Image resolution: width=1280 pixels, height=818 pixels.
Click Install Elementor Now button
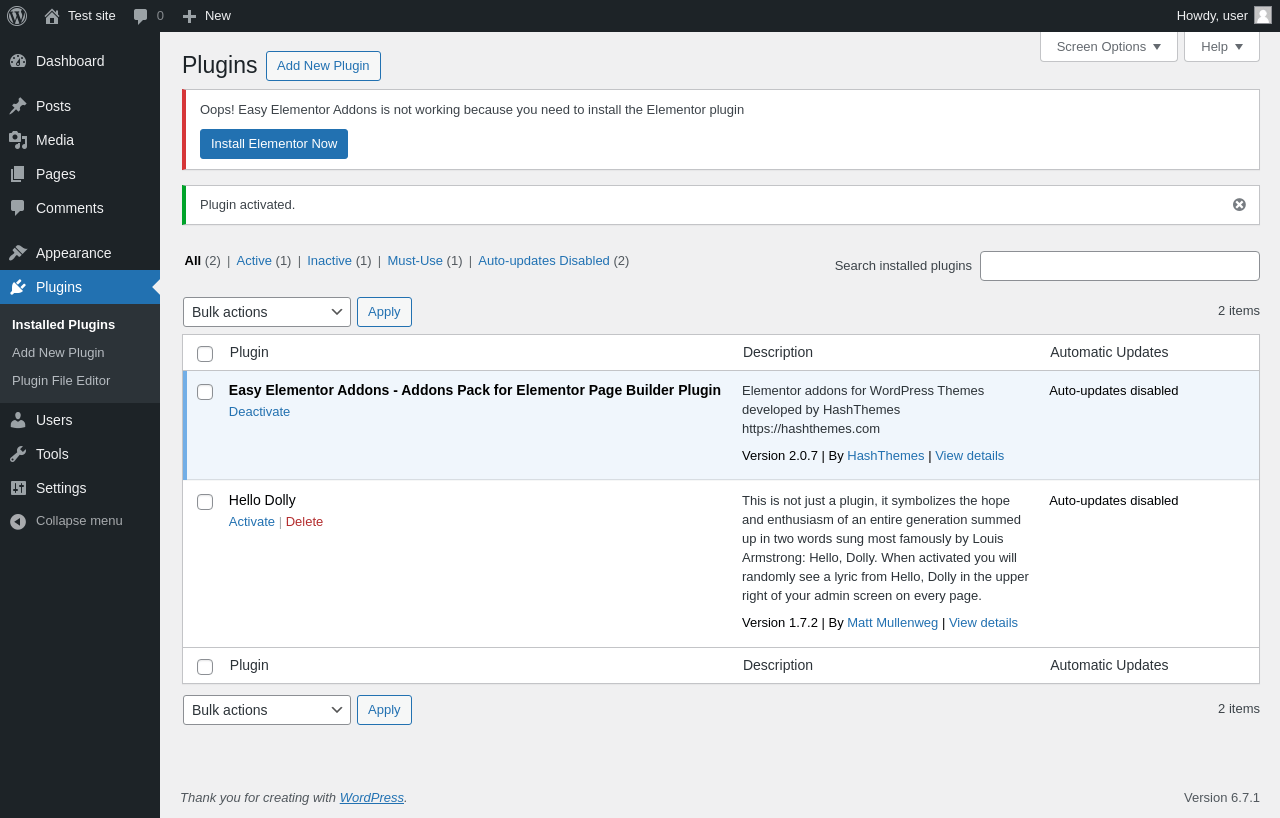274,144
